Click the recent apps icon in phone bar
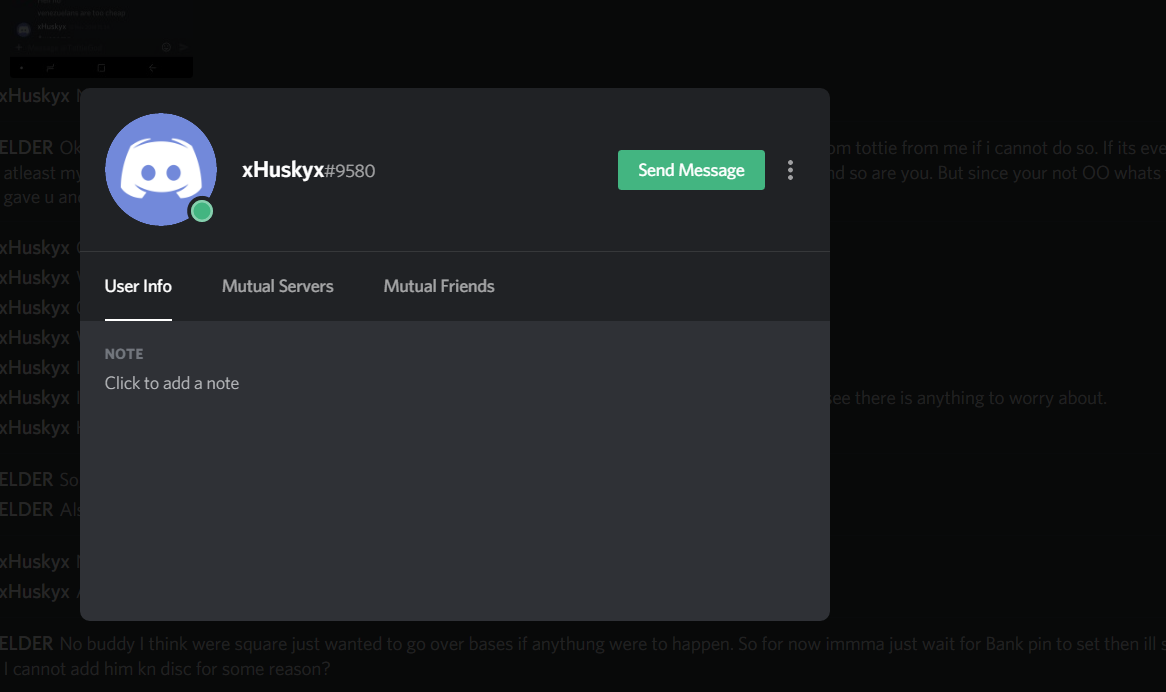 click(51, 68)
